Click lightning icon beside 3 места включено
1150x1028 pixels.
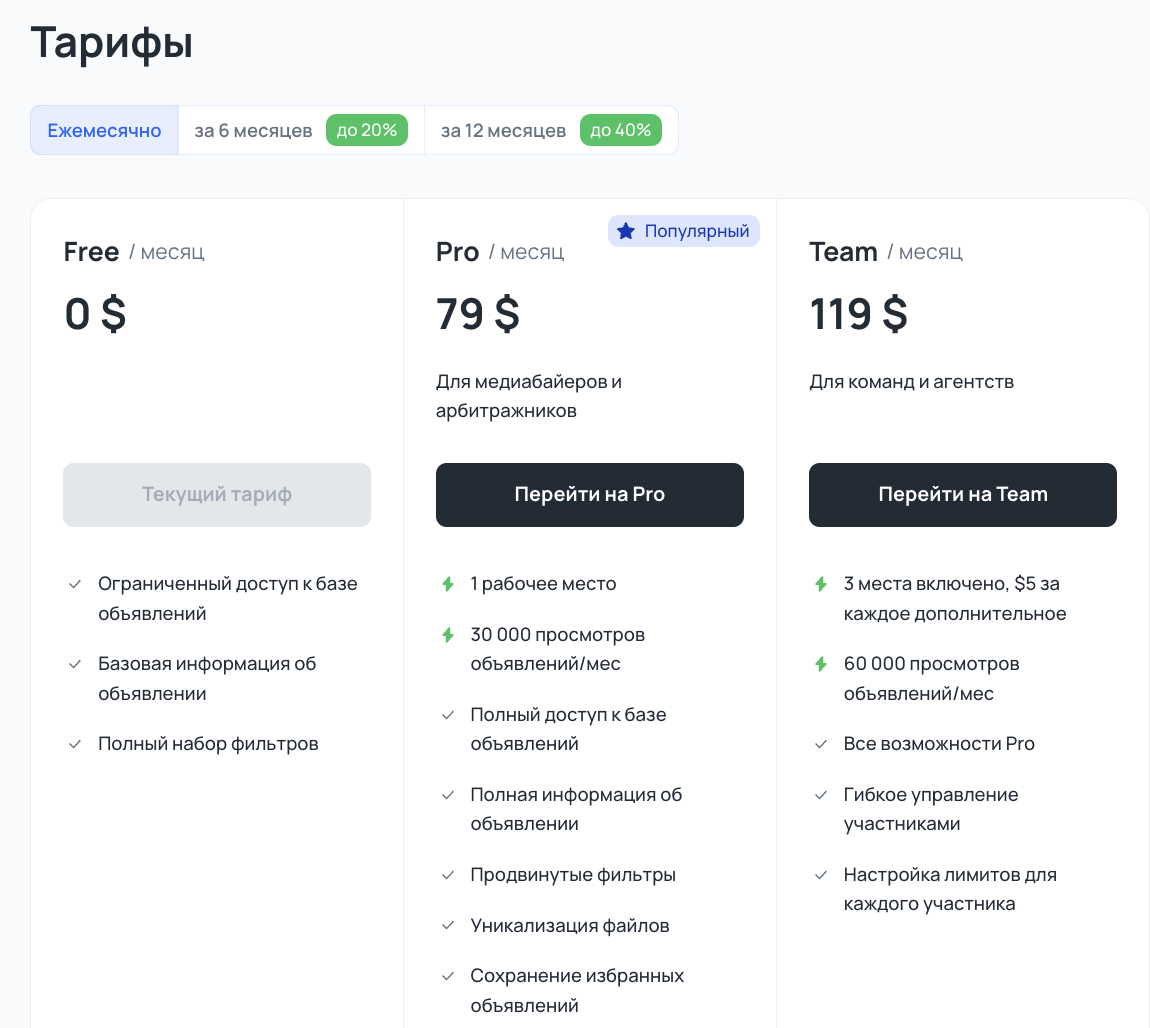821,584
